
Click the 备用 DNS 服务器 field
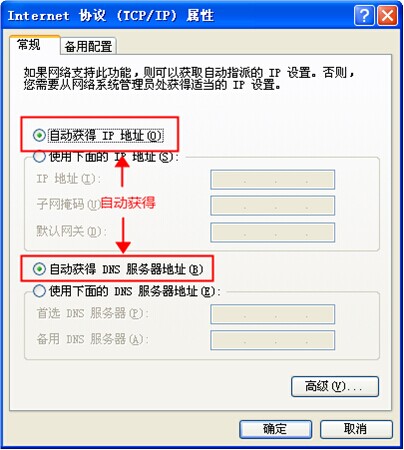pos(272,340)
